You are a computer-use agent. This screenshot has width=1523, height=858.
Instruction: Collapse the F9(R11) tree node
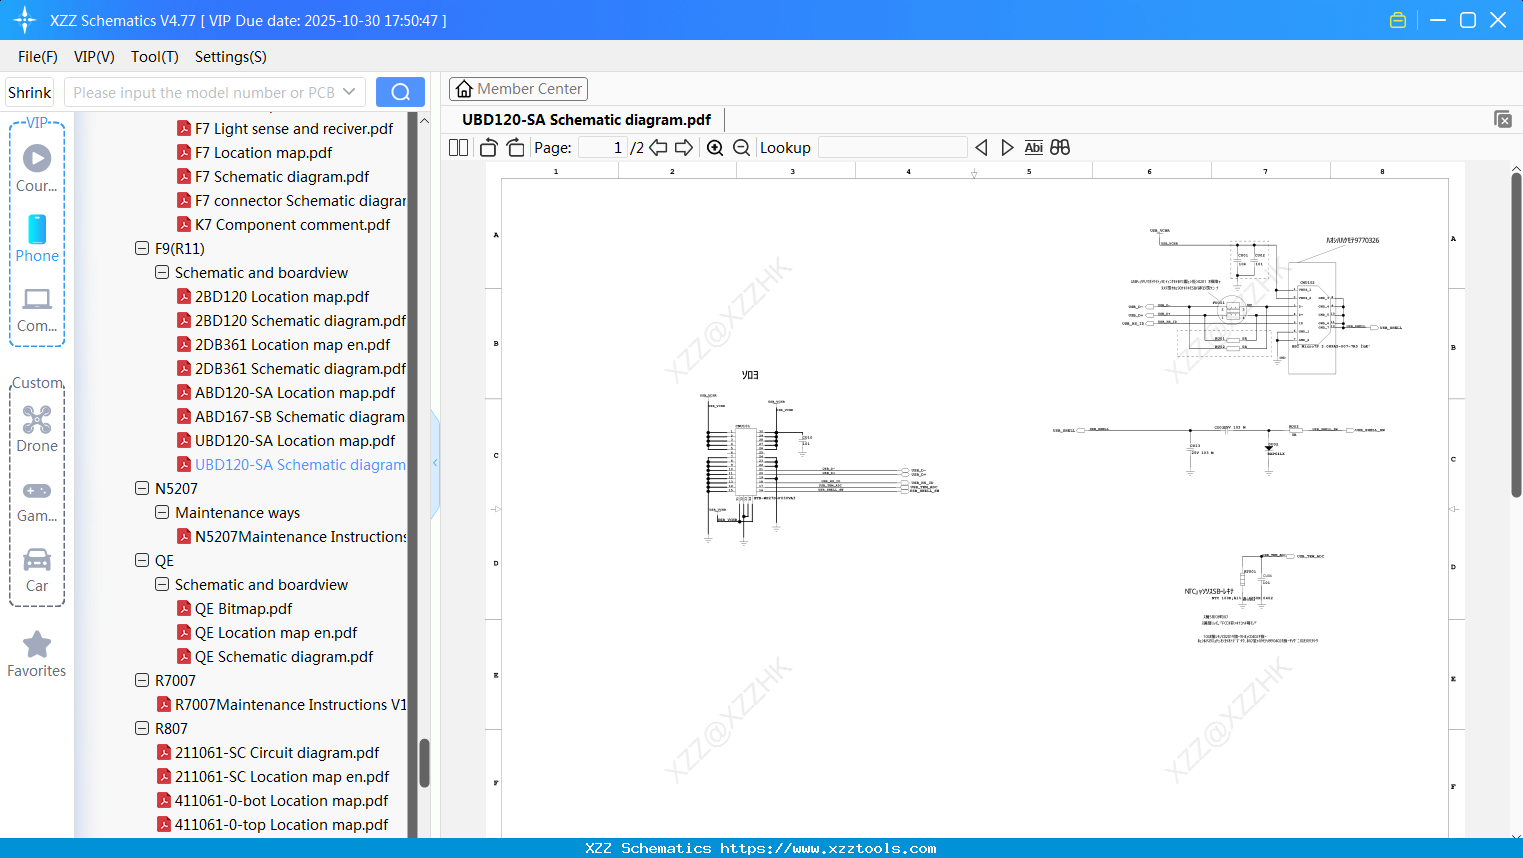(x=142, y=248)
